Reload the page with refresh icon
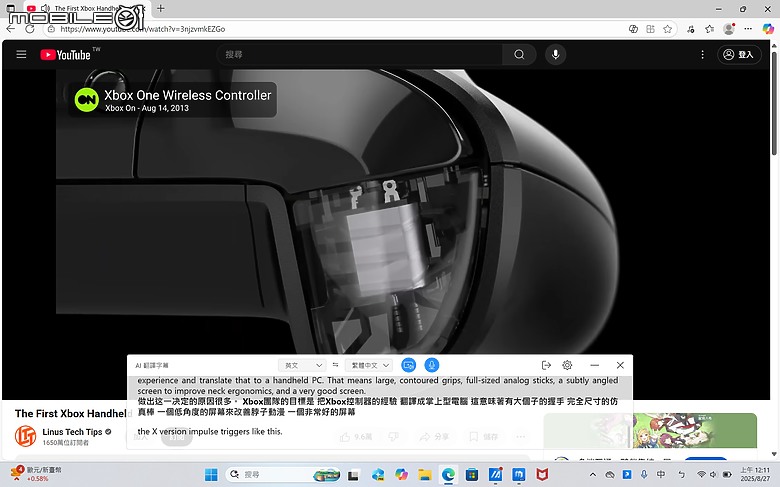 pyautogui.click(x=30, y=29)
